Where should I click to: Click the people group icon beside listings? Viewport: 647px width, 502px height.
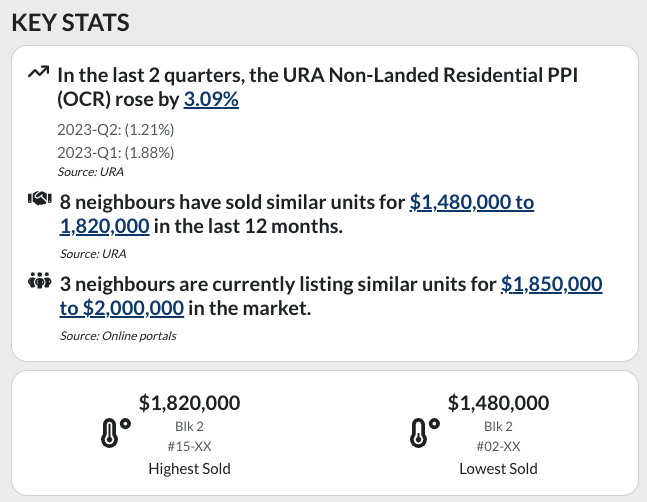[40, 281]
